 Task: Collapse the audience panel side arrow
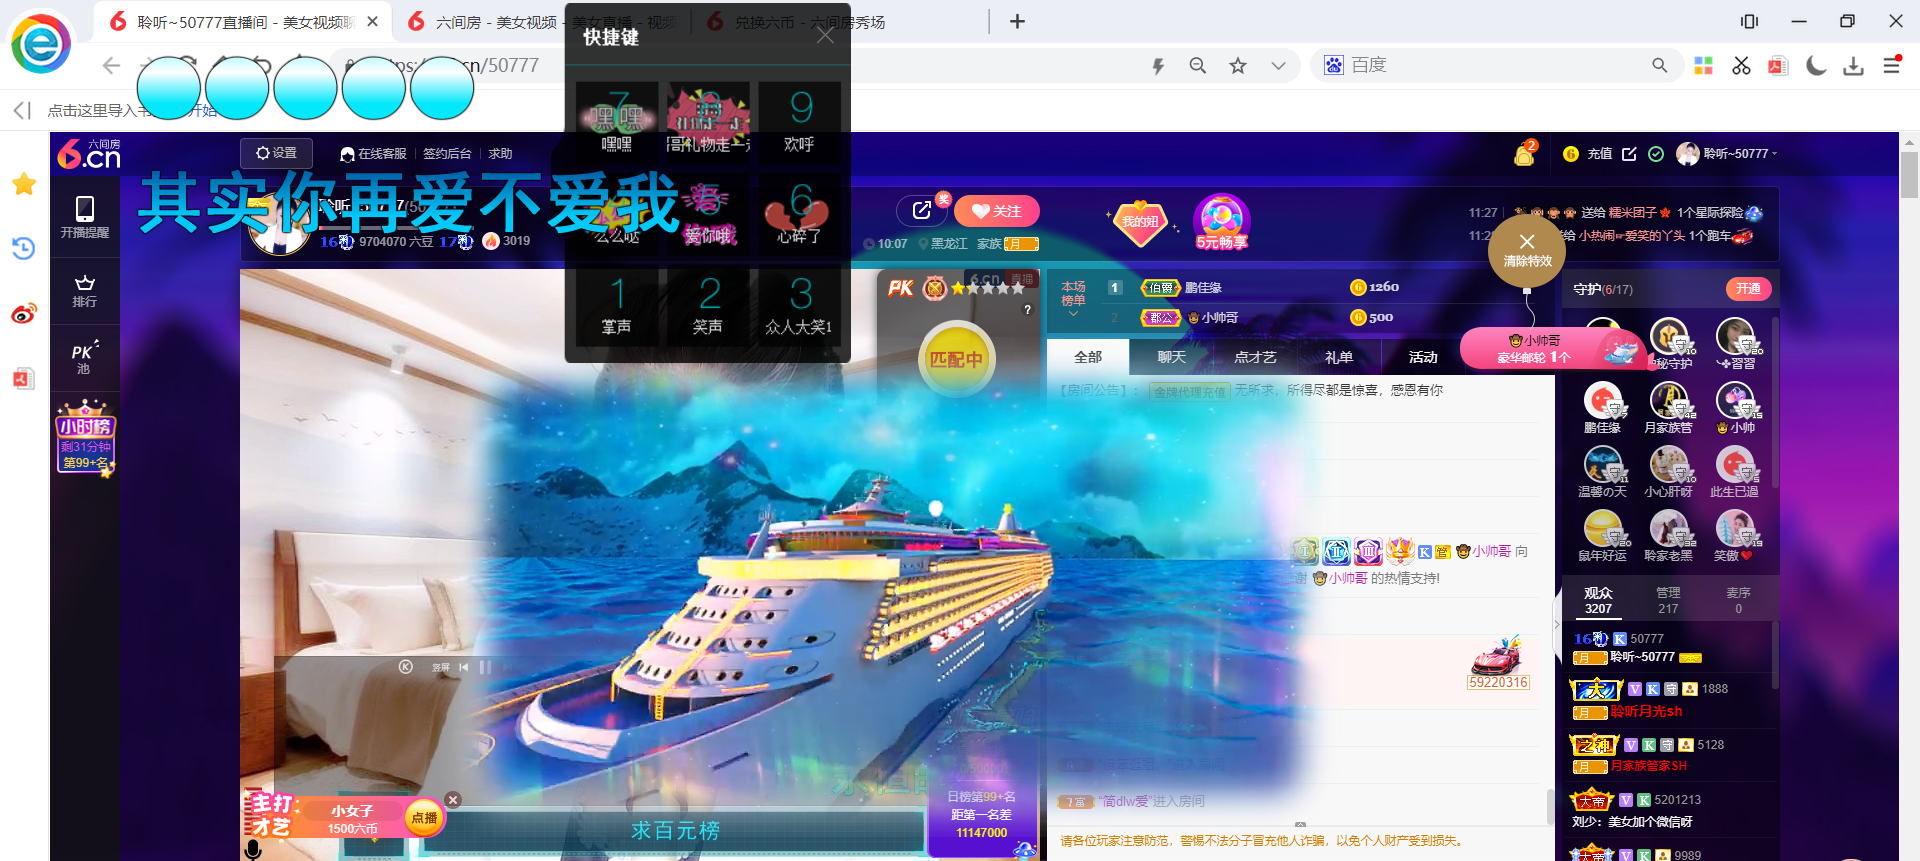1556,624
